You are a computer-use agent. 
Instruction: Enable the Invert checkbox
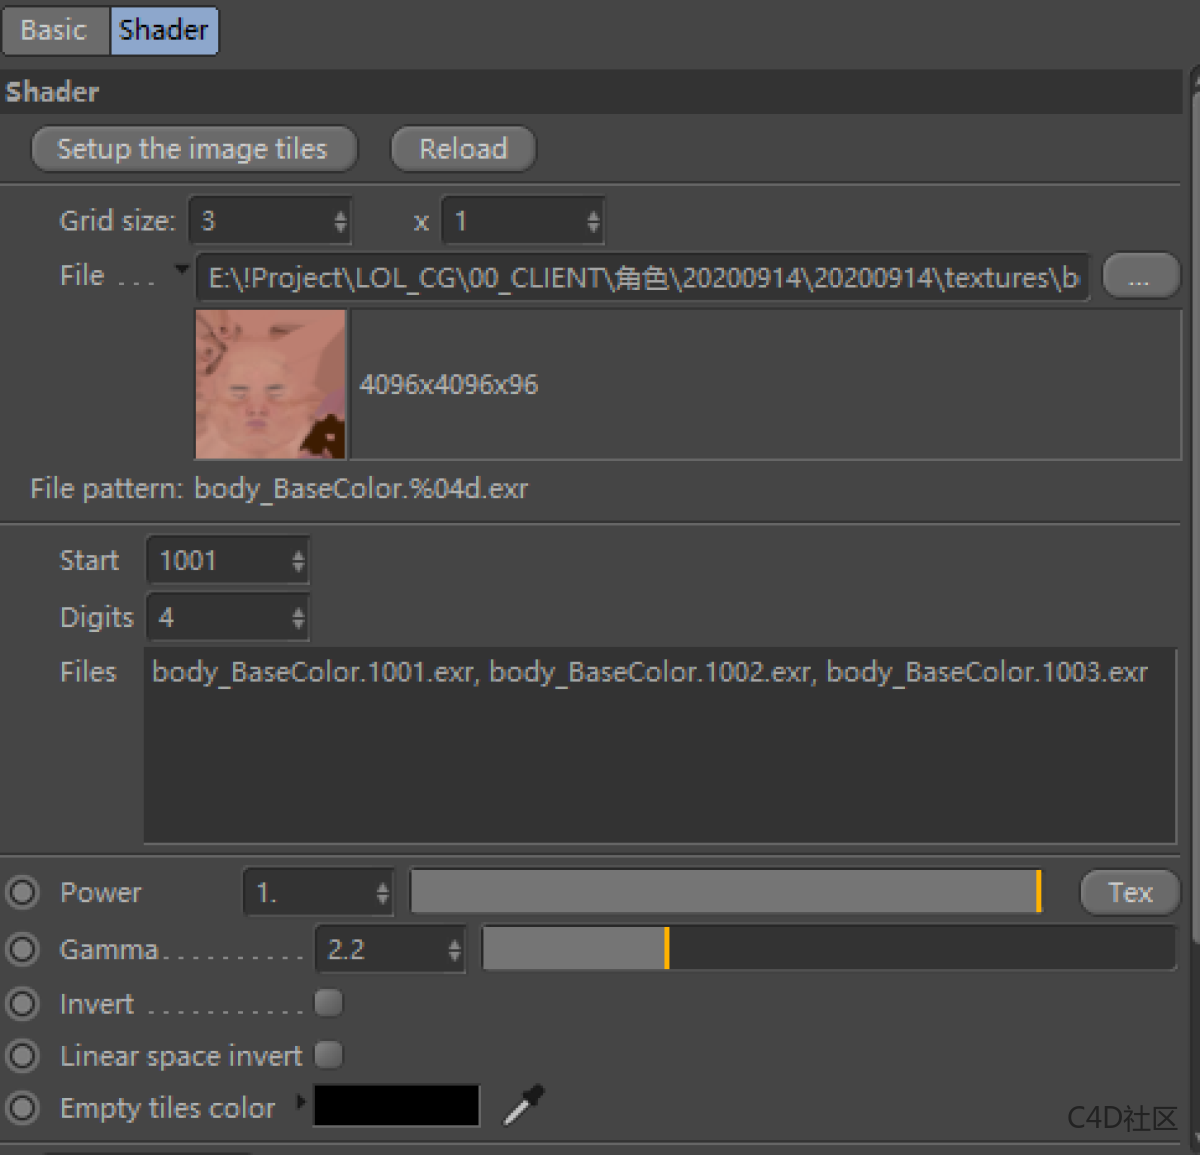(x=328, y=1003)
